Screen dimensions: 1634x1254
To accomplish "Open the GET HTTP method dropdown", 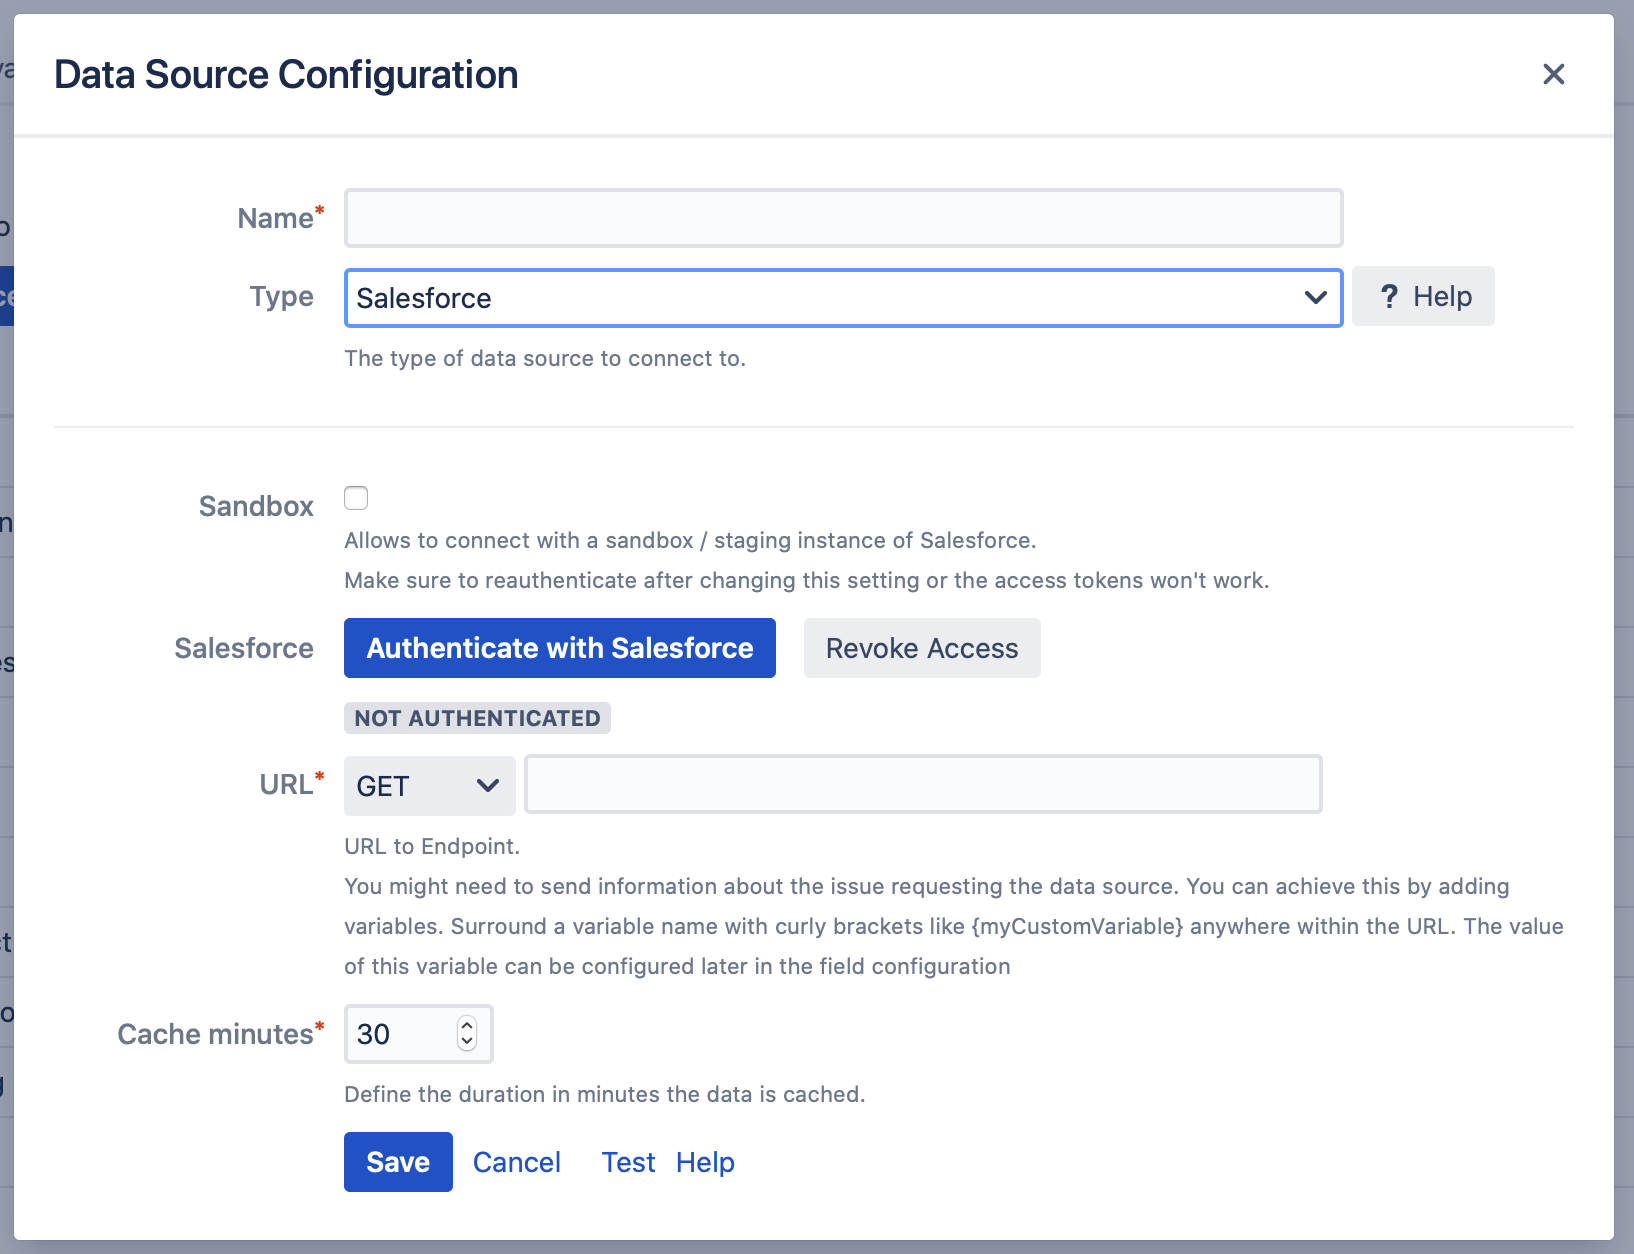I will (x=430, y=786).
